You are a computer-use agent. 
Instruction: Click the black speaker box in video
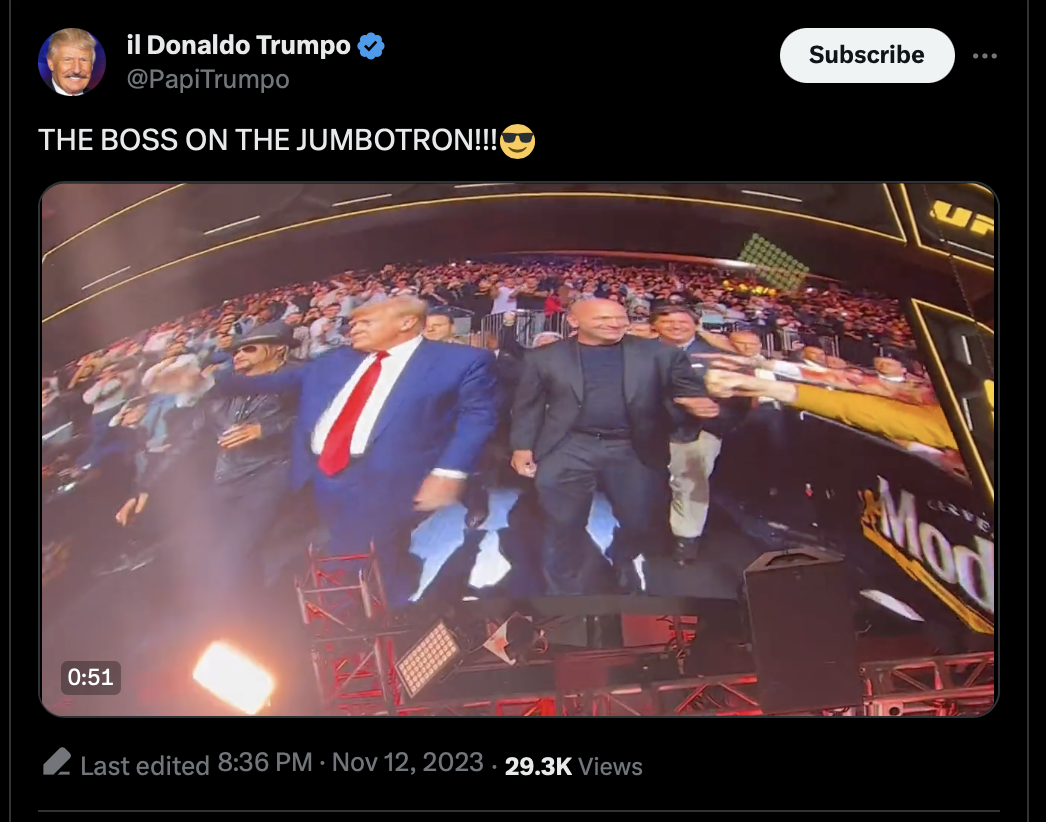[x=802, y=627]
